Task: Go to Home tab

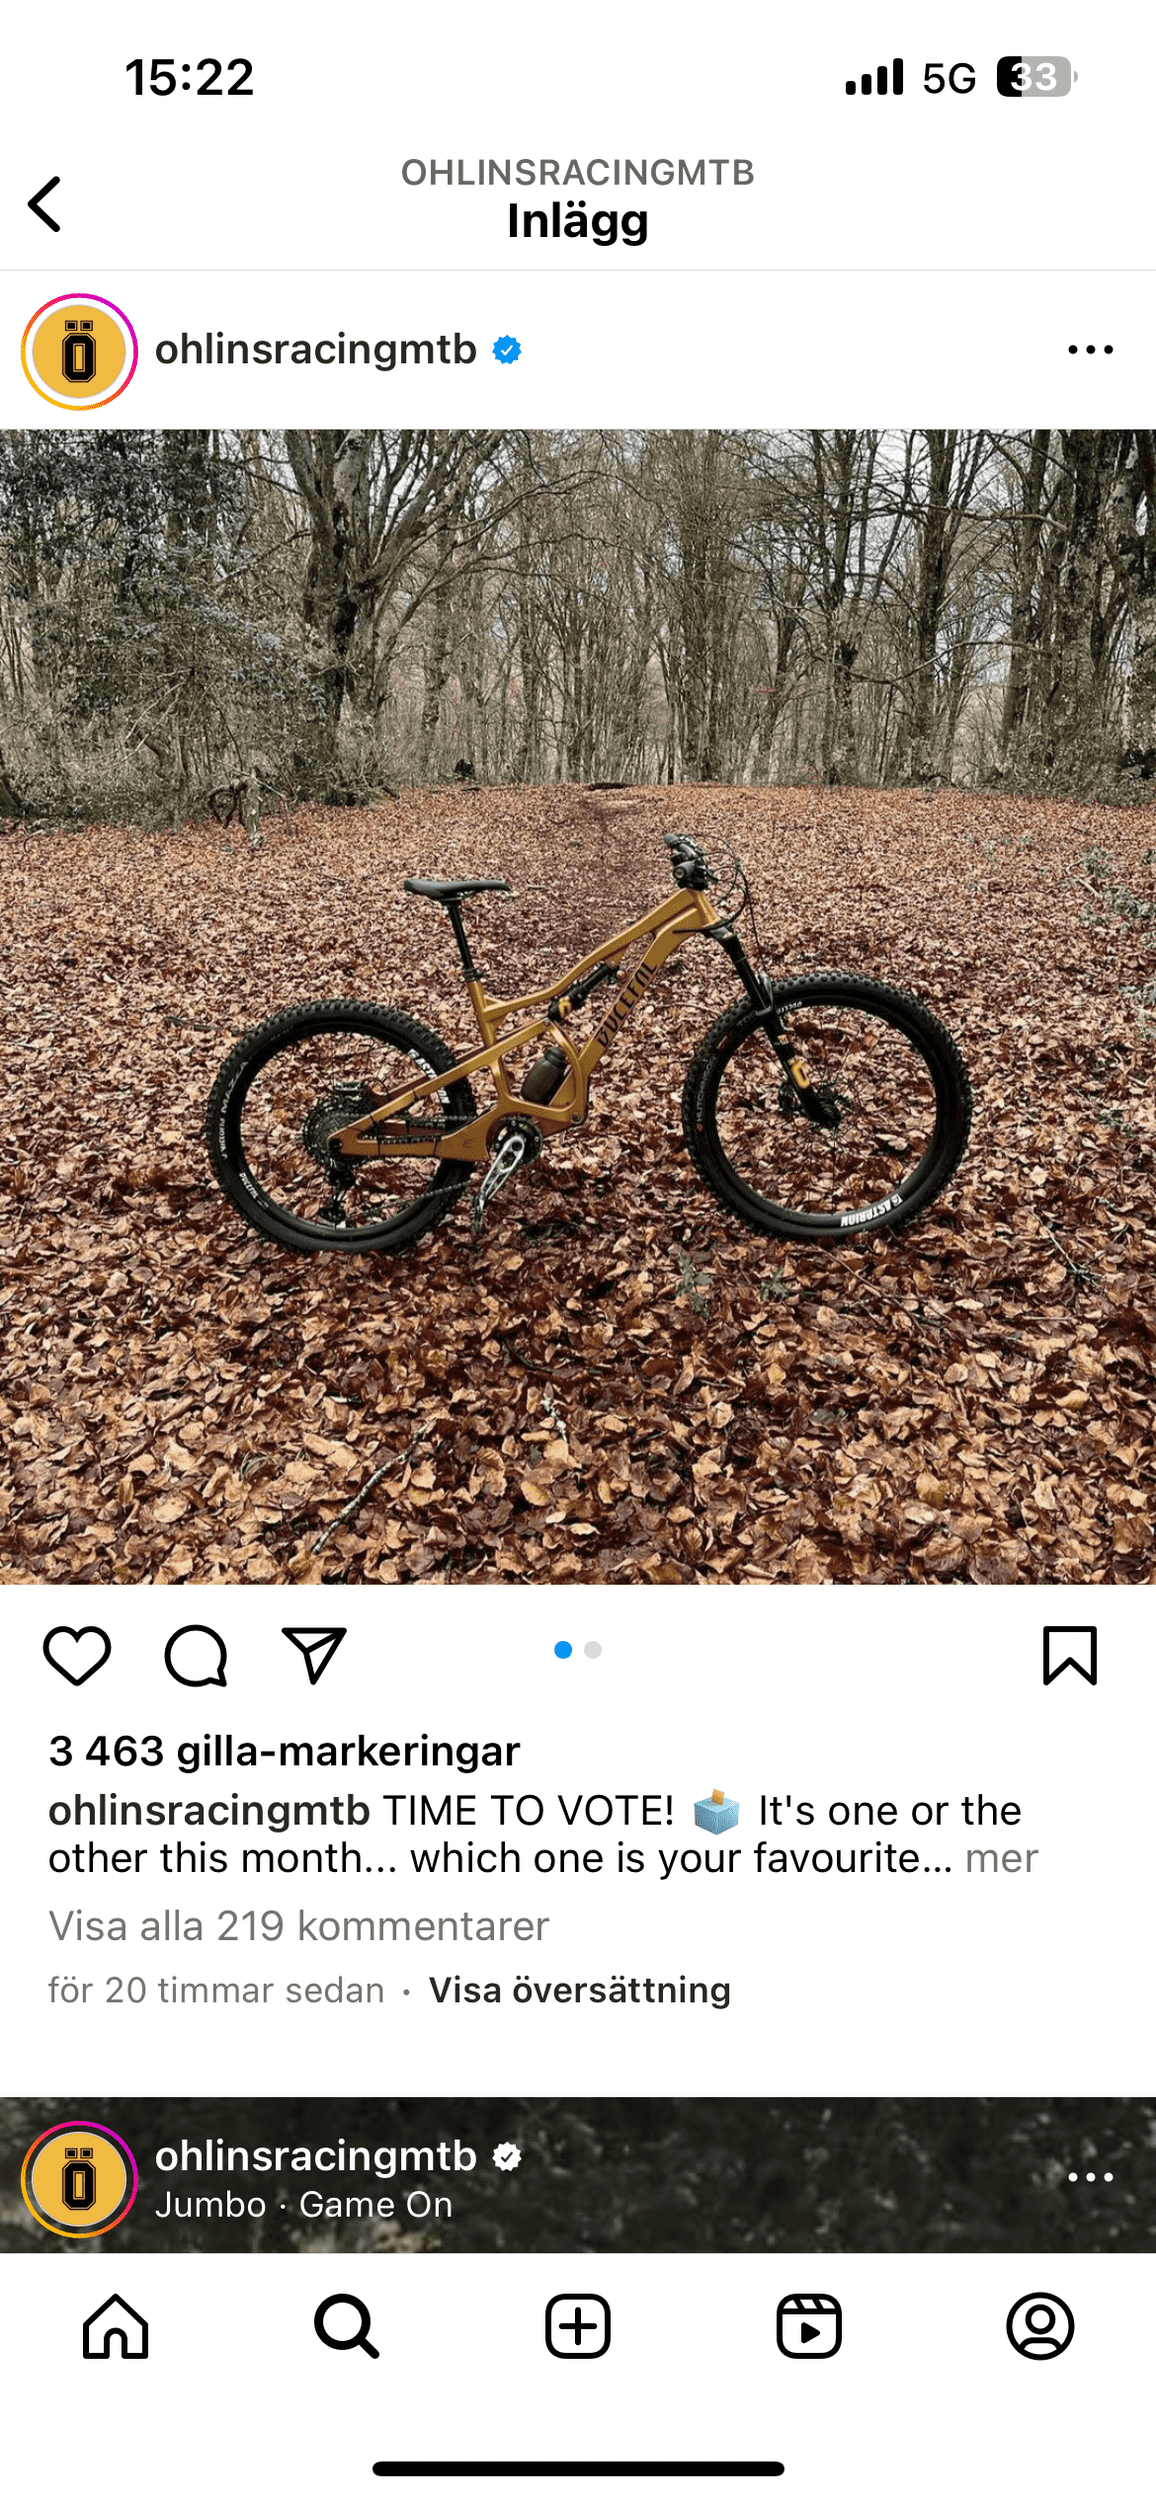Action: 116,2326
